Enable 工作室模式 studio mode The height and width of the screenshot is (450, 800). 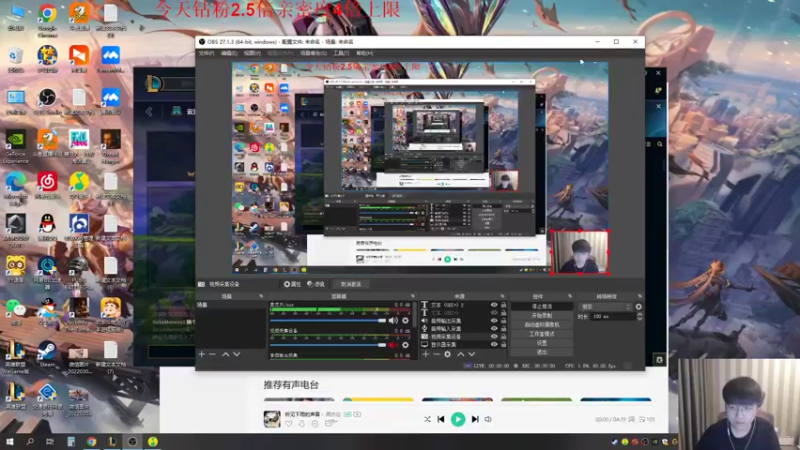542,334
